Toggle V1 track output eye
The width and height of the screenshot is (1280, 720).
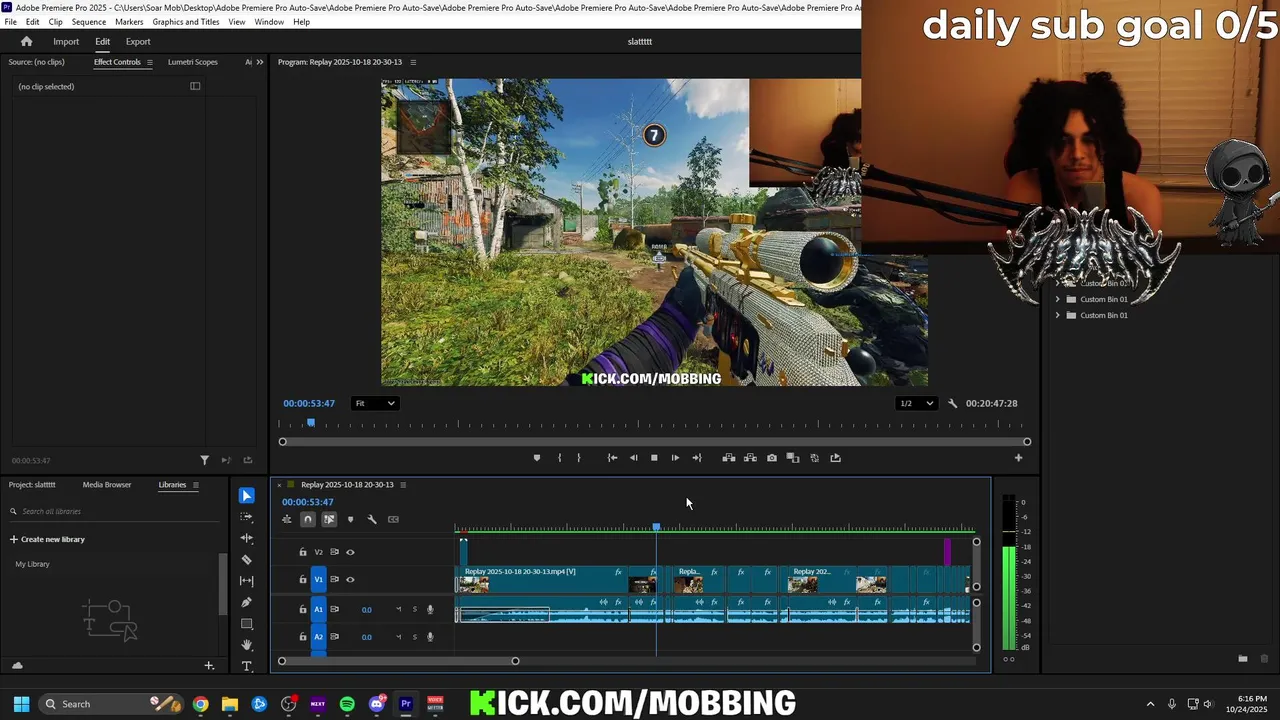[350, 579]
